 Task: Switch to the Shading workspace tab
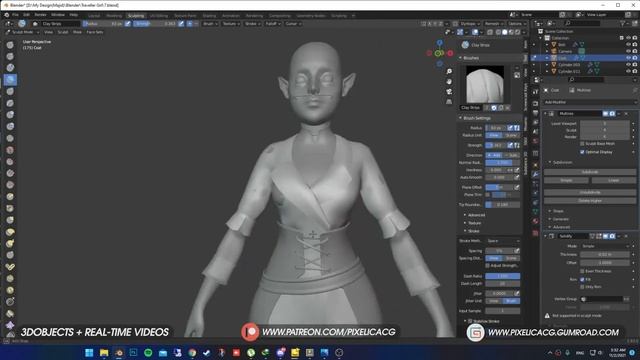[209, 16]
